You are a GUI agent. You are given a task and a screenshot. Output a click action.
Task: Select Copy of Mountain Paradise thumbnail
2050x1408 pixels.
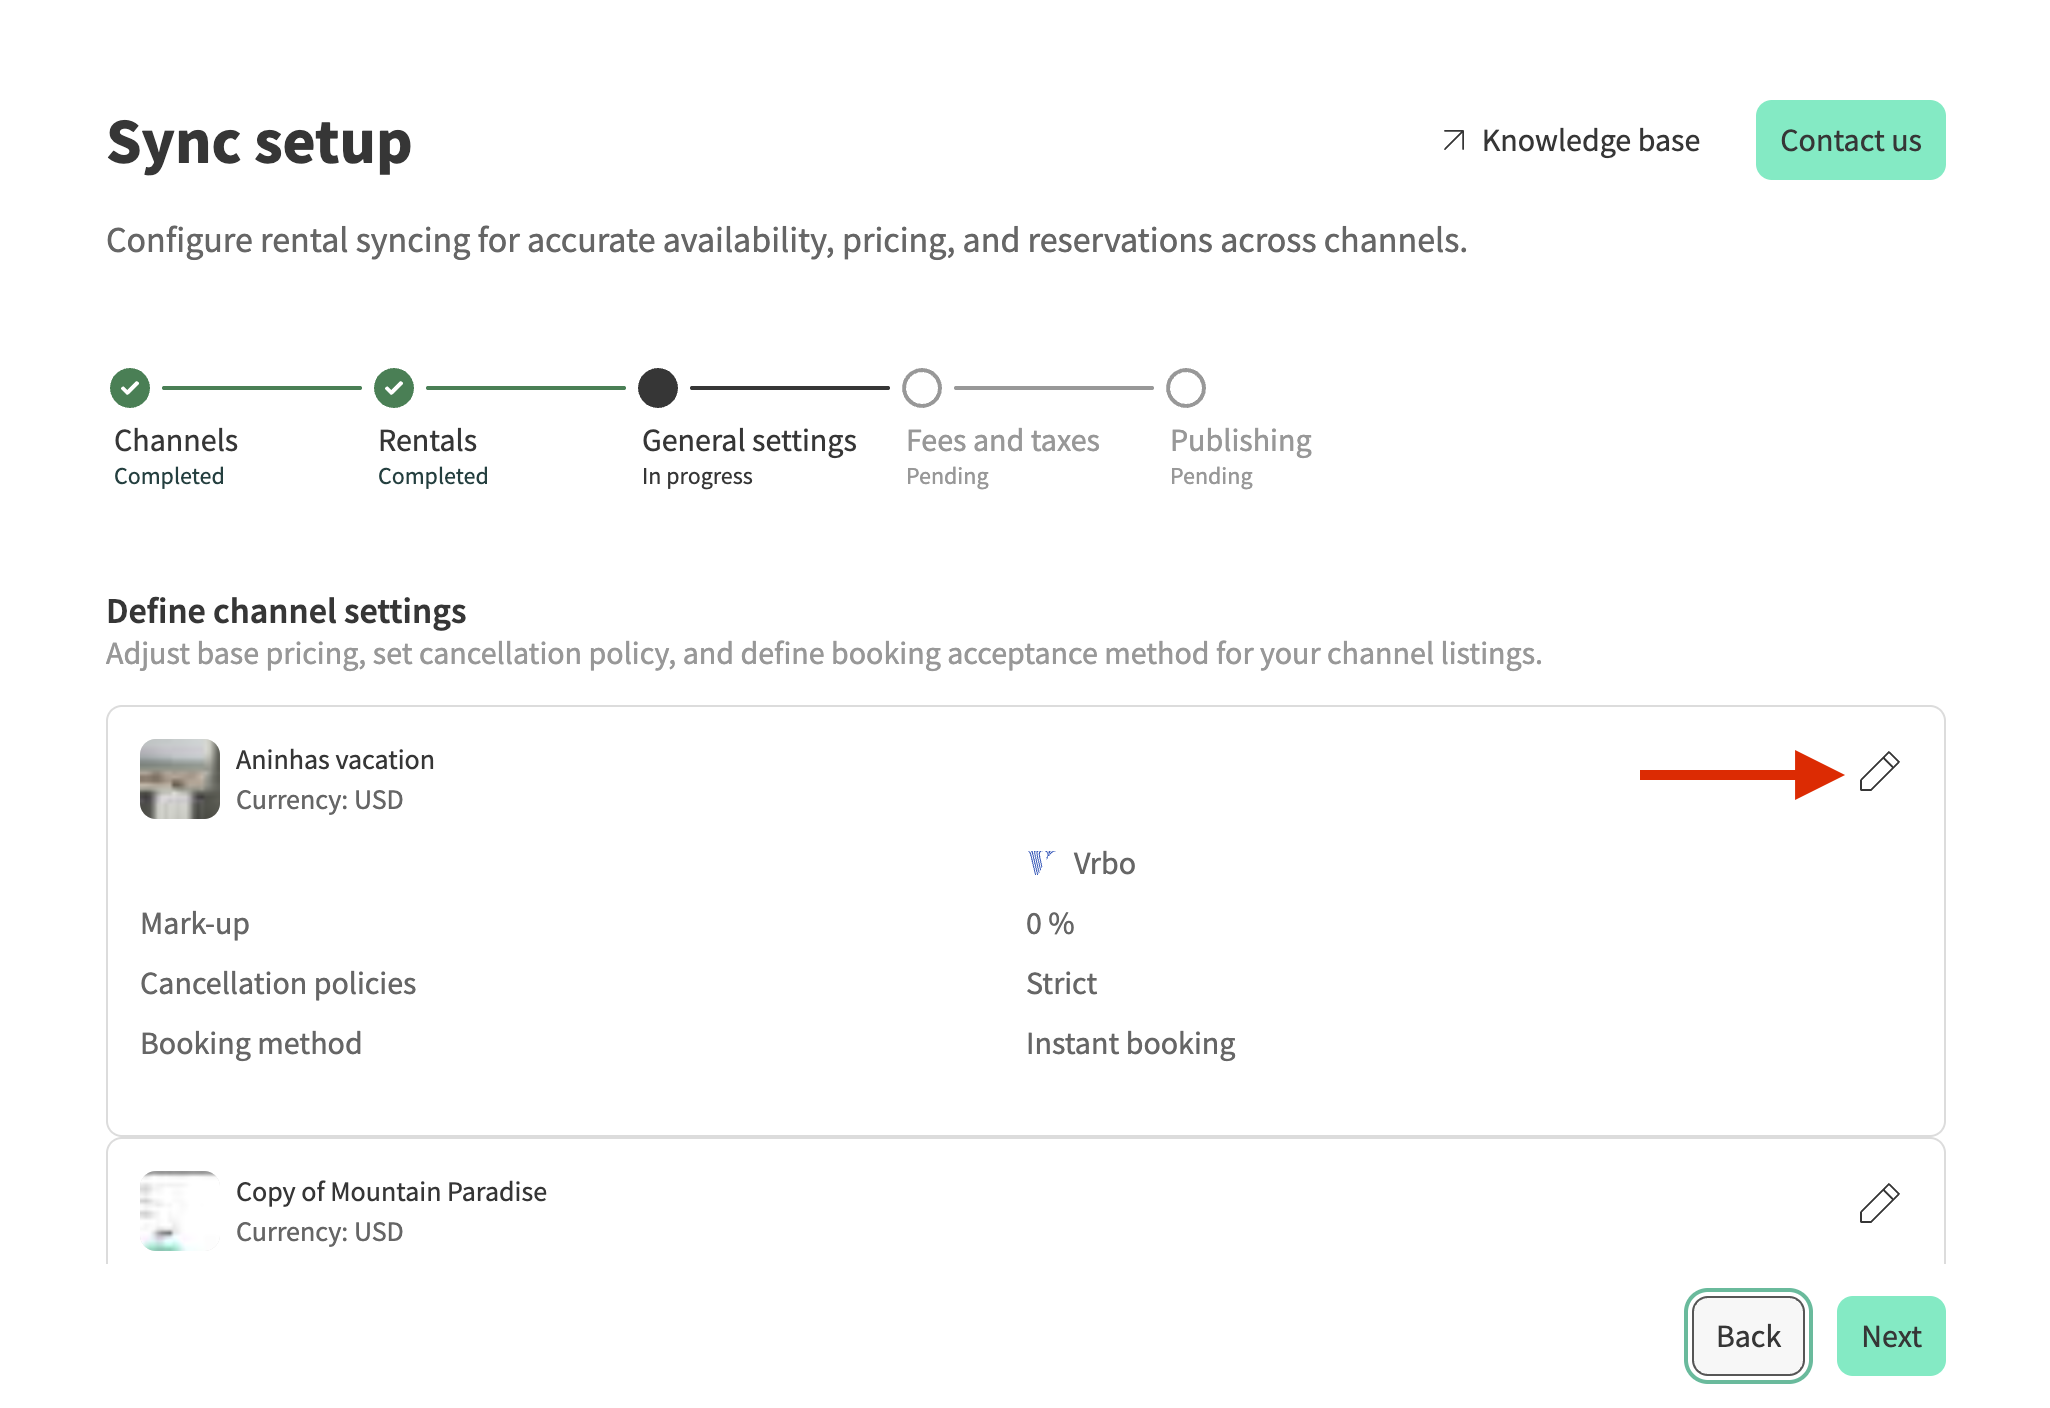click(x=180, y=1210)
